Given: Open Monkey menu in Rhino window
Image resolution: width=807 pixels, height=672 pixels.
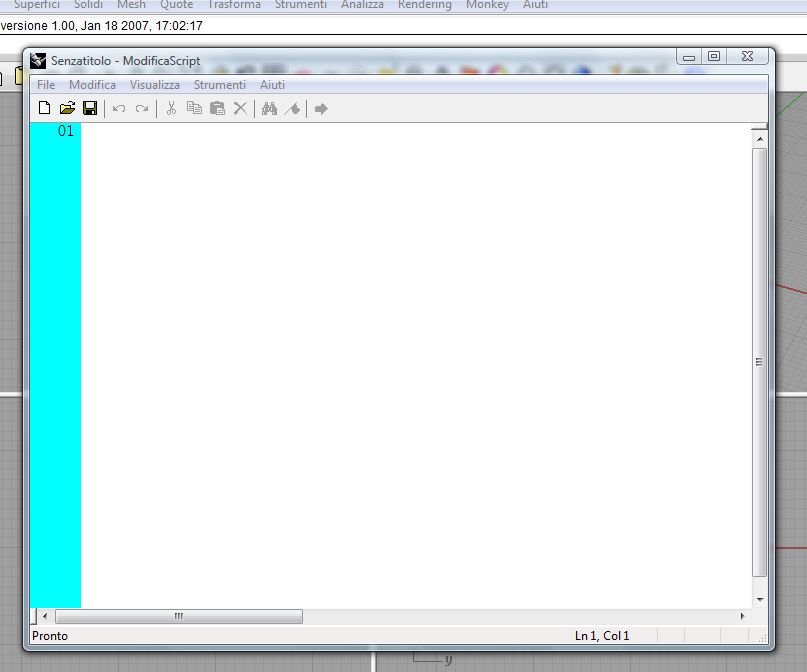Looking at the screenshot, I should pos(487,5).
